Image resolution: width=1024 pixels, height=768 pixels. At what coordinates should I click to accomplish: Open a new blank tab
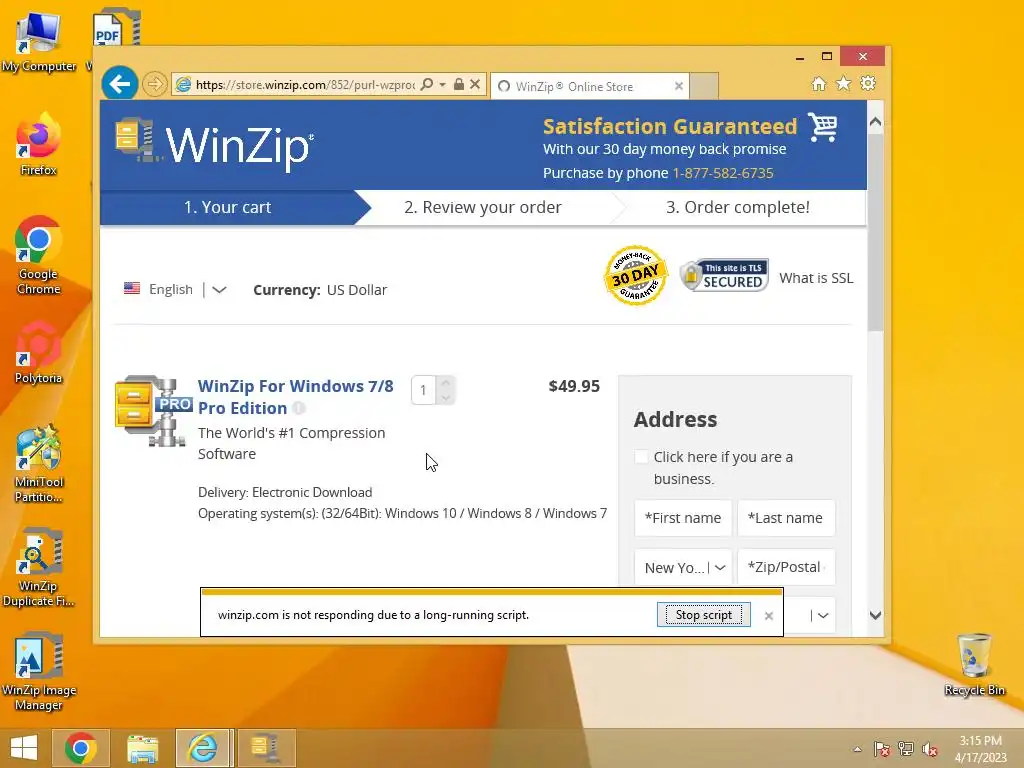coord(704,86)
